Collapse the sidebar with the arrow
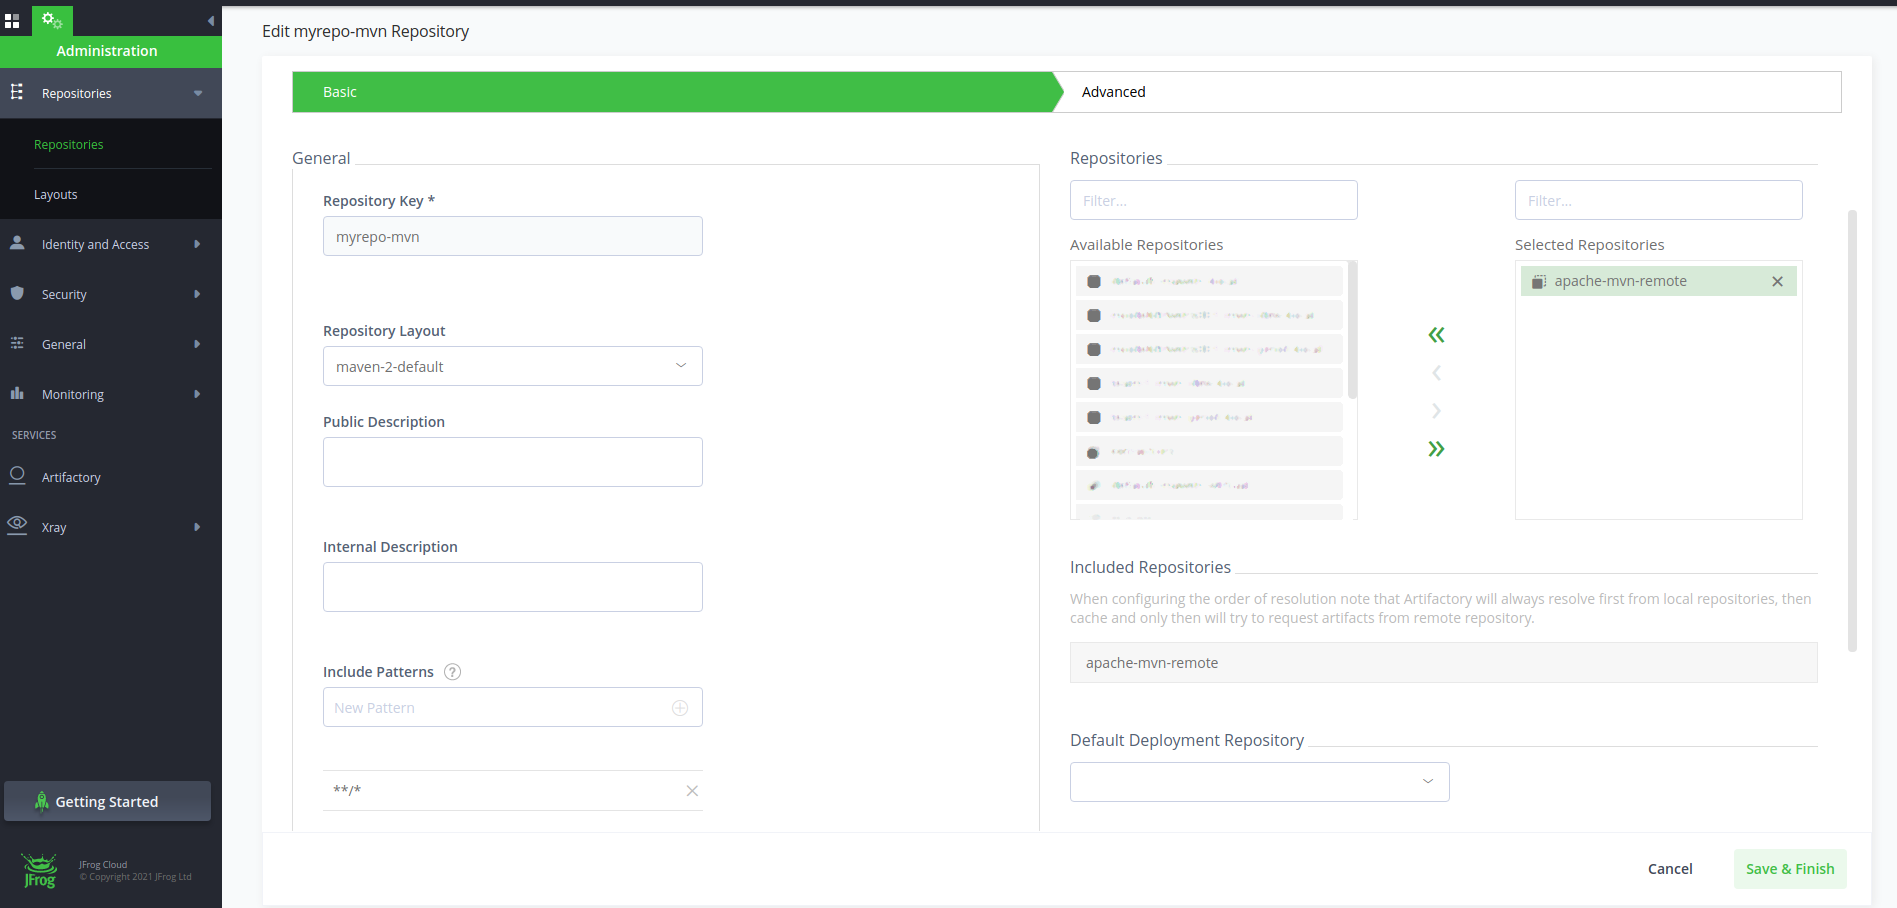Screen dimensions: 1897x908 click(x=210, y=21)
